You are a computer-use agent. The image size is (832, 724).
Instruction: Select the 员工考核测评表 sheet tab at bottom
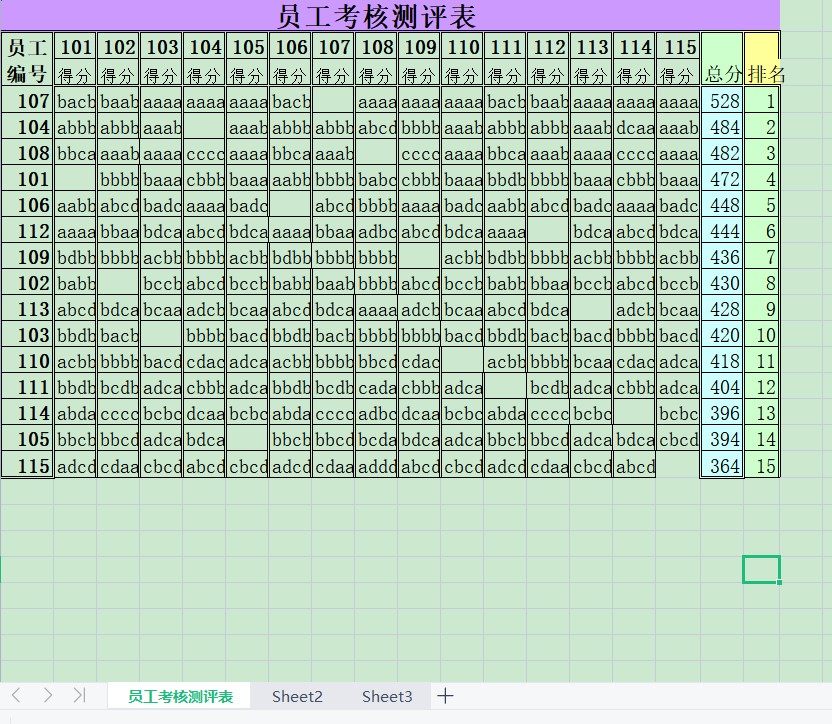tap(180, 697)
